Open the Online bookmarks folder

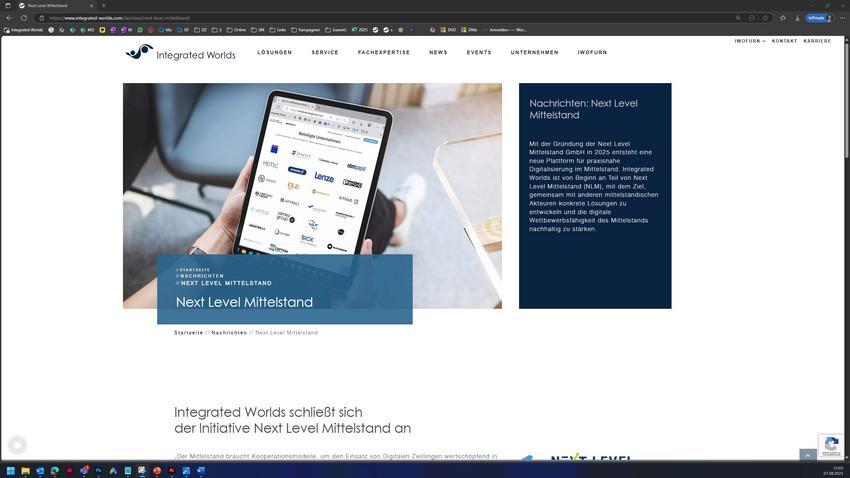[x=236, y=30]
